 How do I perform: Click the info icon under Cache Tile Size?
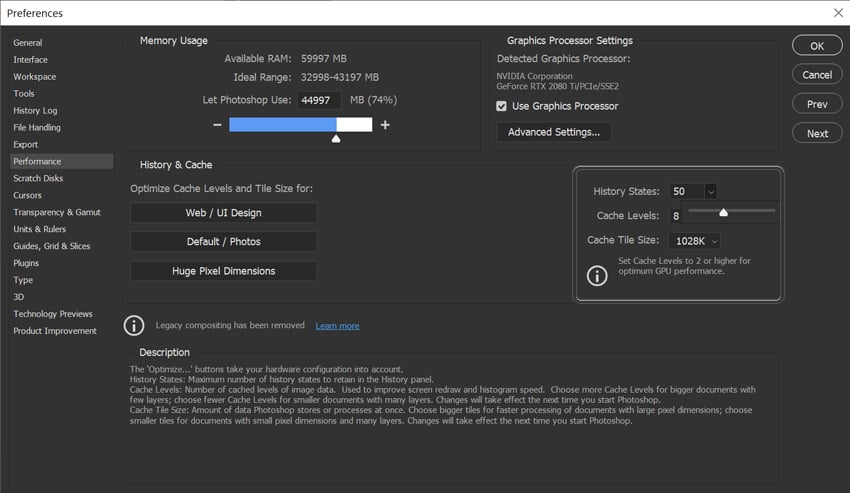[x=597, y=275]
